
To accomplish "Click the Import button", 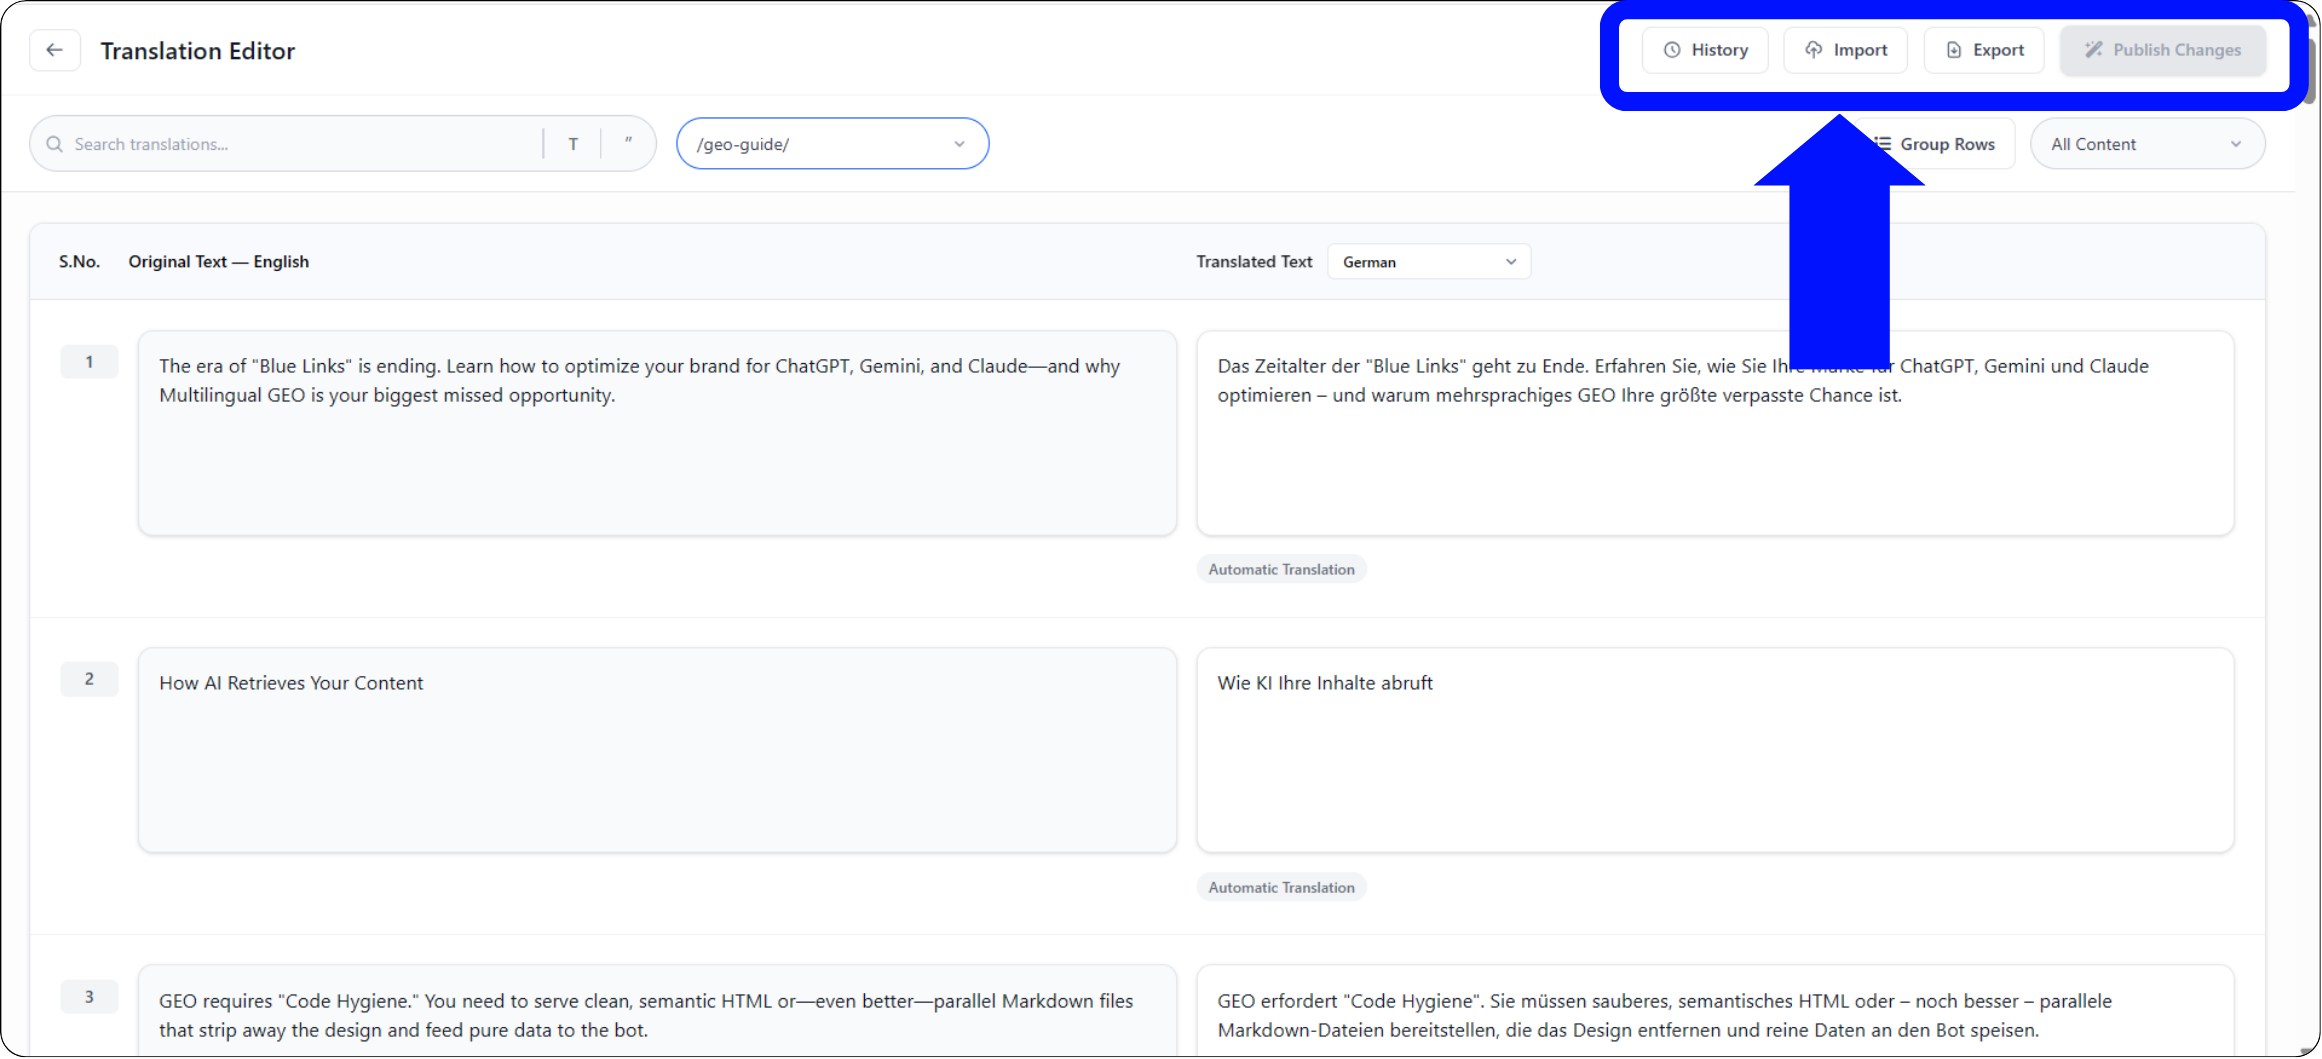I will click(x=1845, y=50).
